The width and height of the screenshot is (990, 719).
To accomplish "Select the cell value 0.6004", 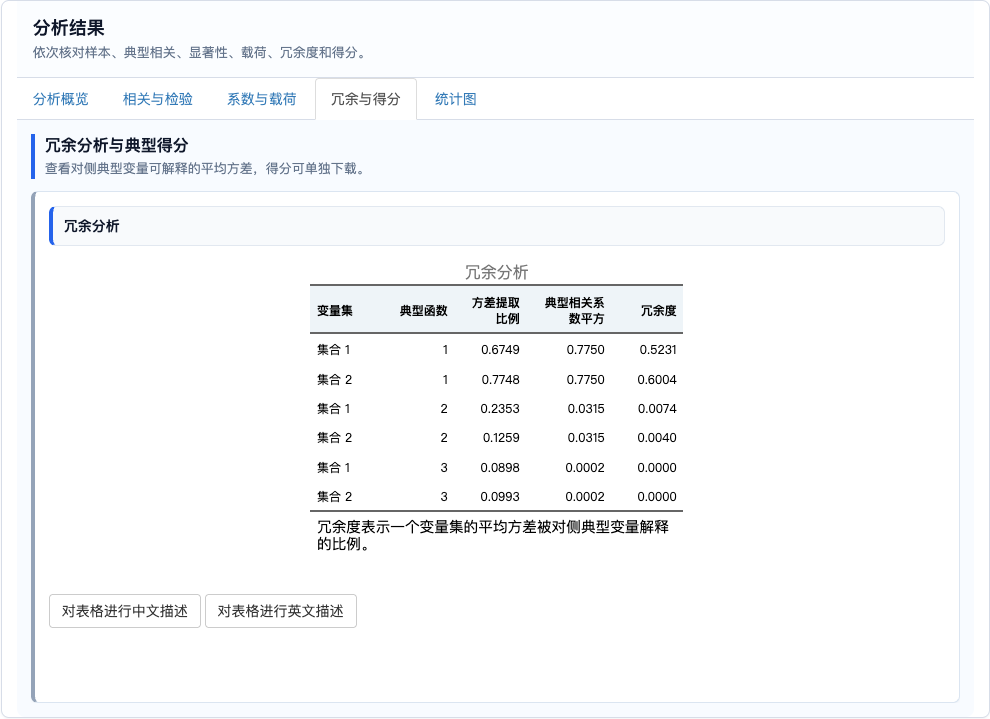I will pos(657,379).
